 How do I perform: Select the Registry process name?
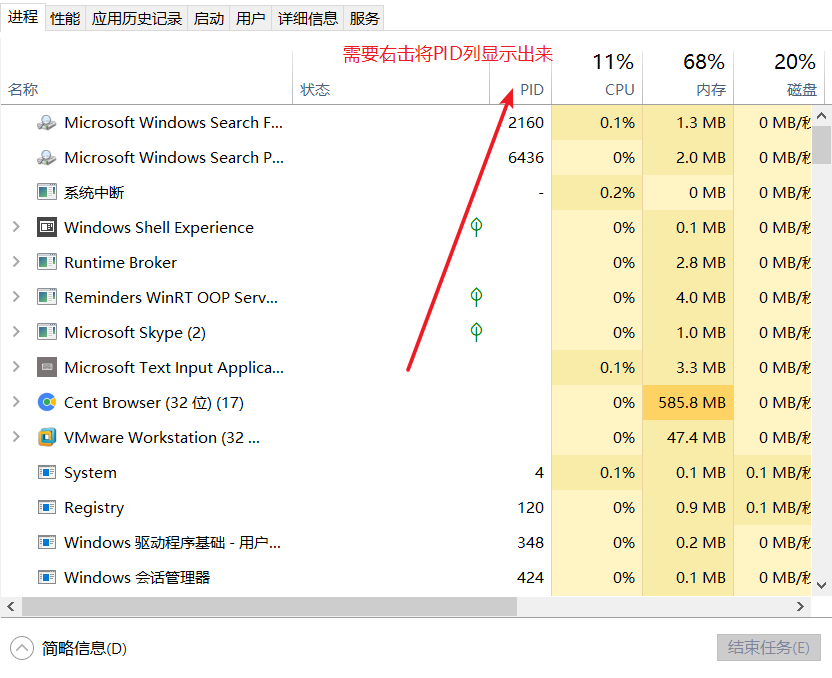tap(94, 508)
